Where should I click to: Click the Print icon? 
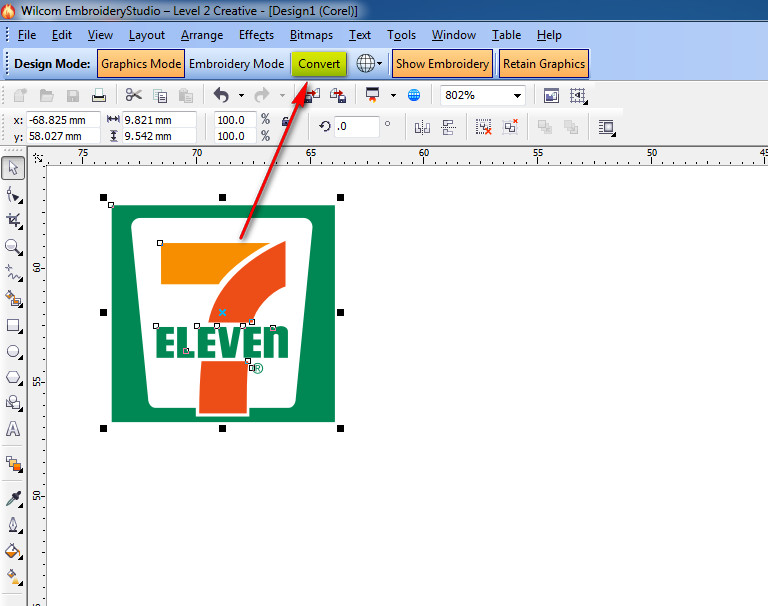point(99,95)
